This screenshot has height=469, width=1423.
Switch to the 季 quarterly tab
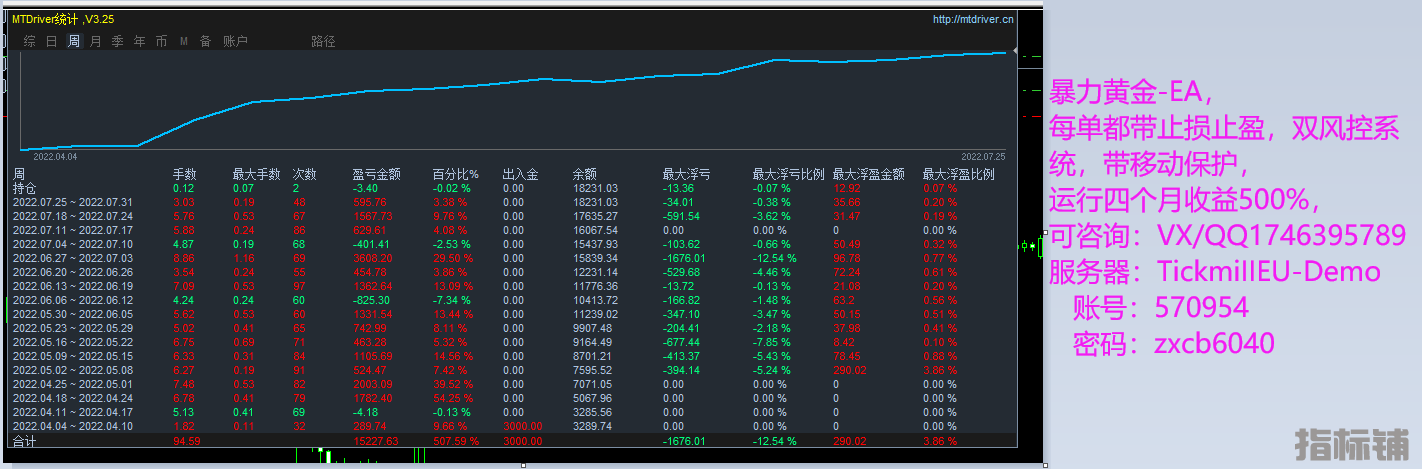coord(117,41)
